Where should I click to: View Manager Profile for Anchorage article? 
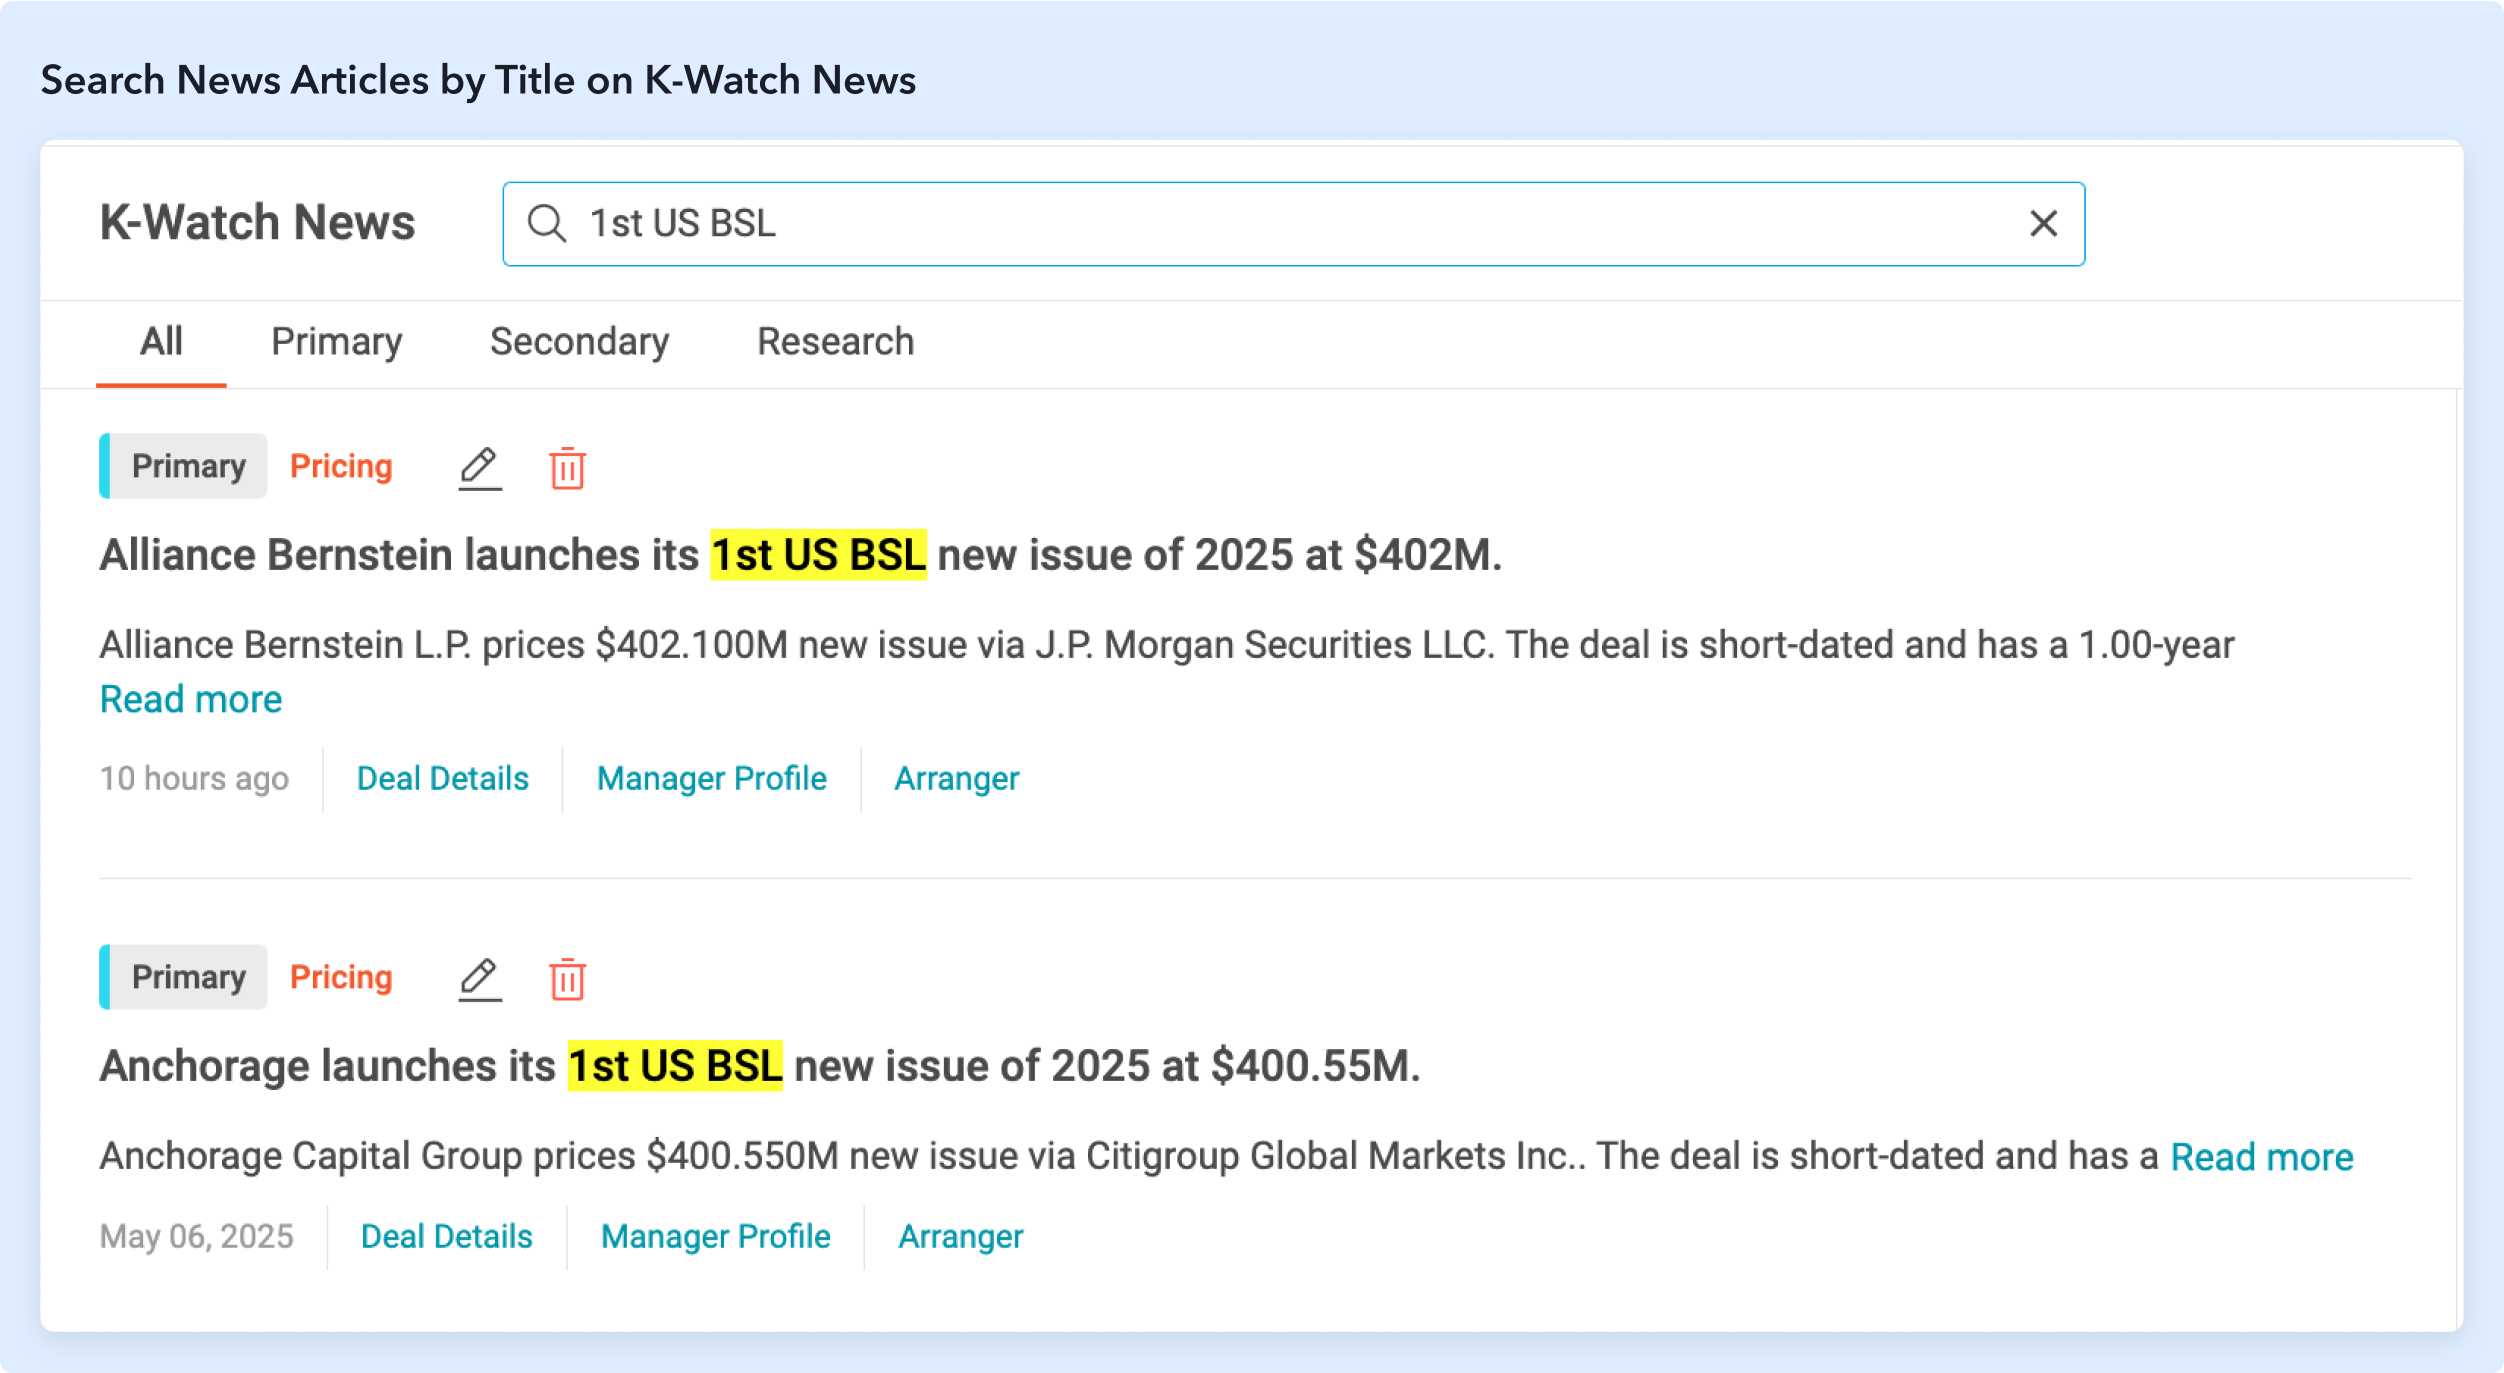tap(715, 1237)
